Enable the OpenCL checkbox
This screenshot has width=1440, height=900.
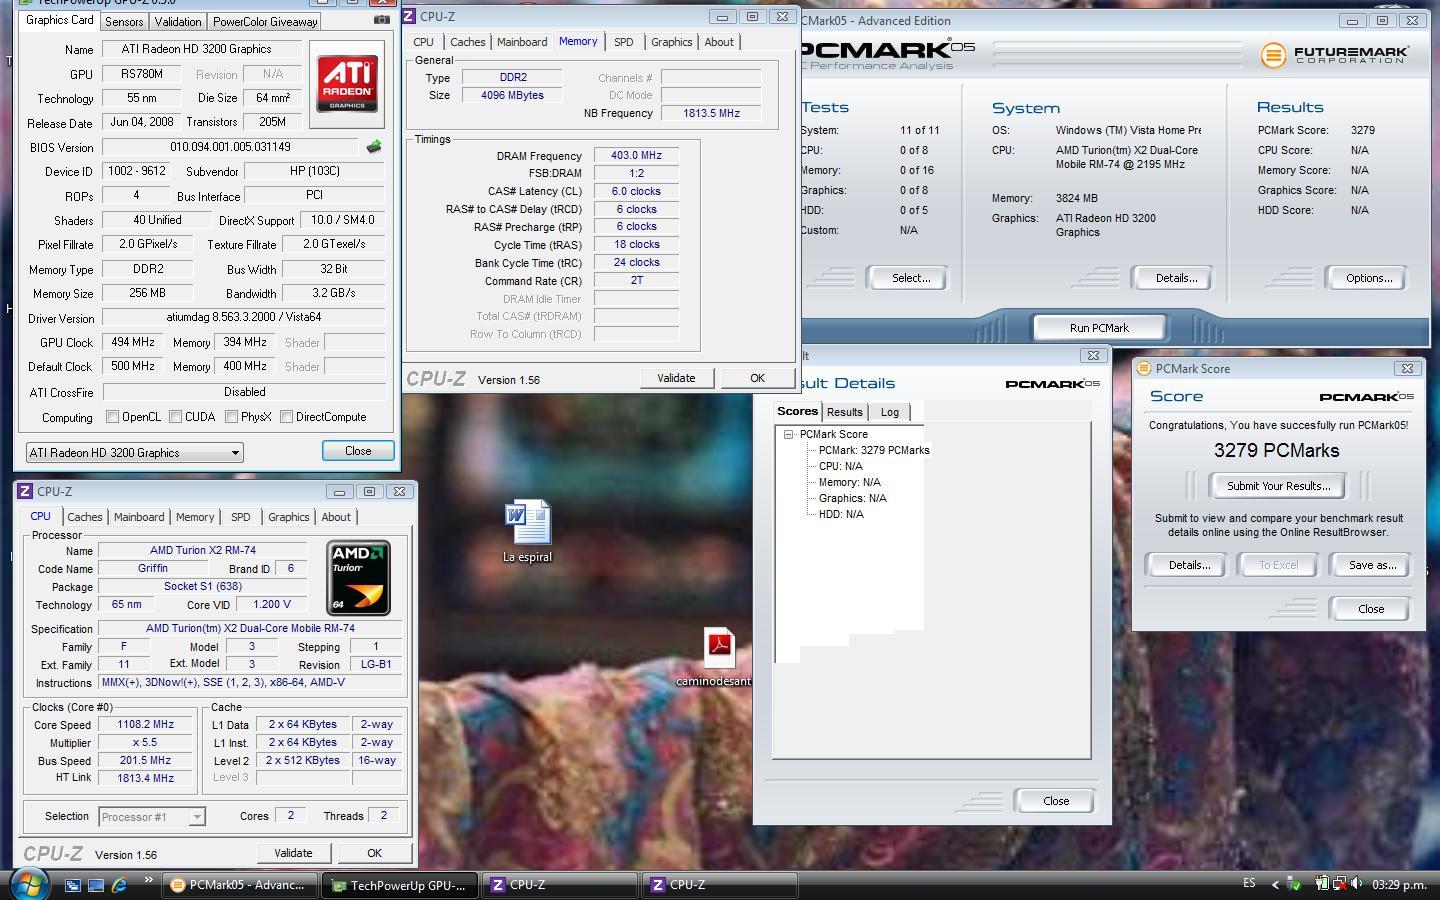coord(113,417)
